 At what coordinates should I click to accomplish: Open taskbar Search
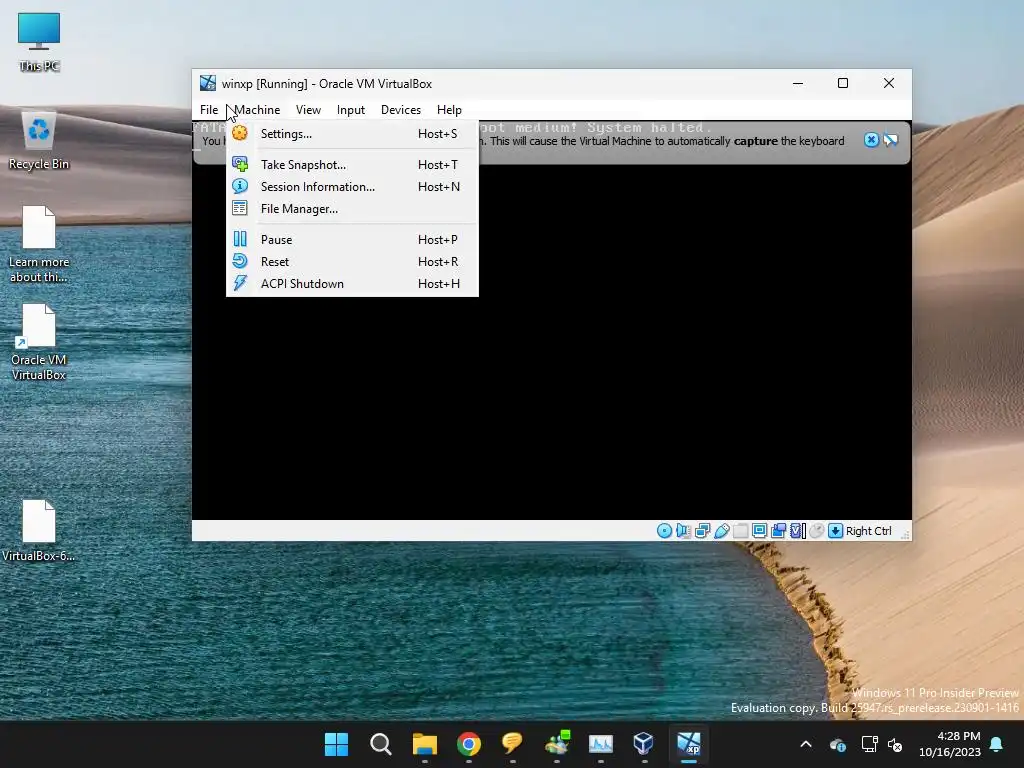tap(381, 744)
